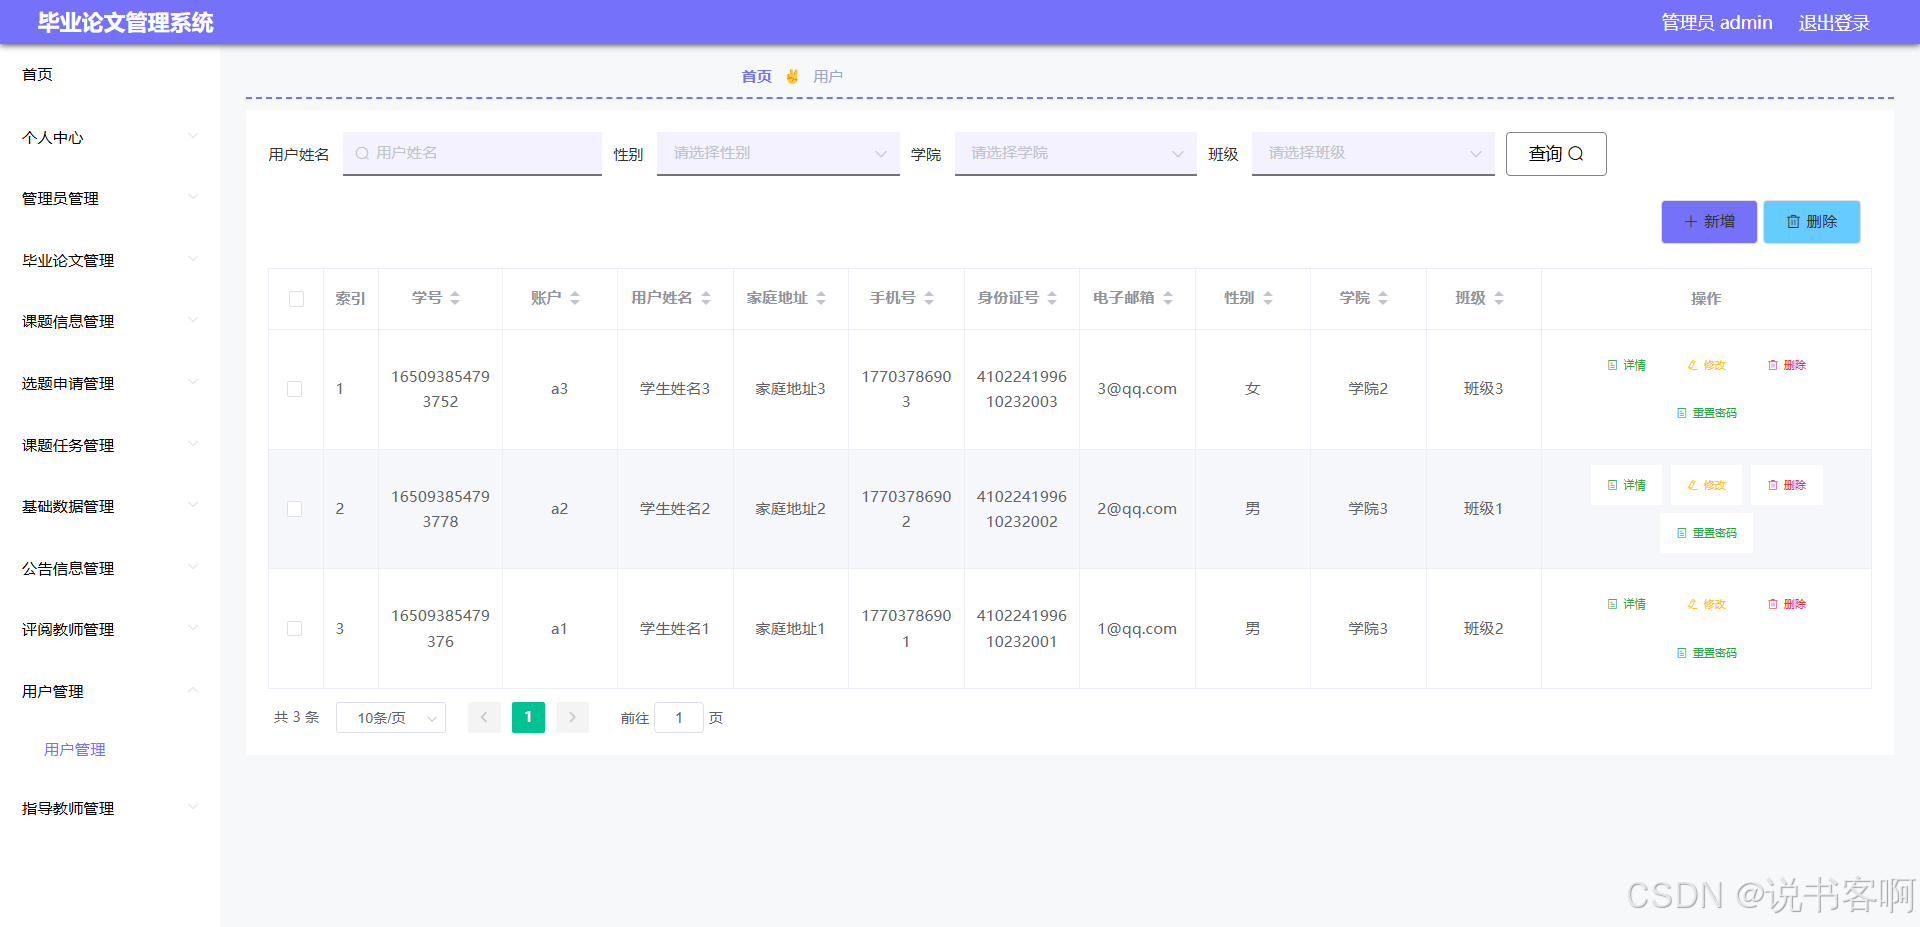Click the blue 删除 batch delete button

click(x=1811, y=222)
